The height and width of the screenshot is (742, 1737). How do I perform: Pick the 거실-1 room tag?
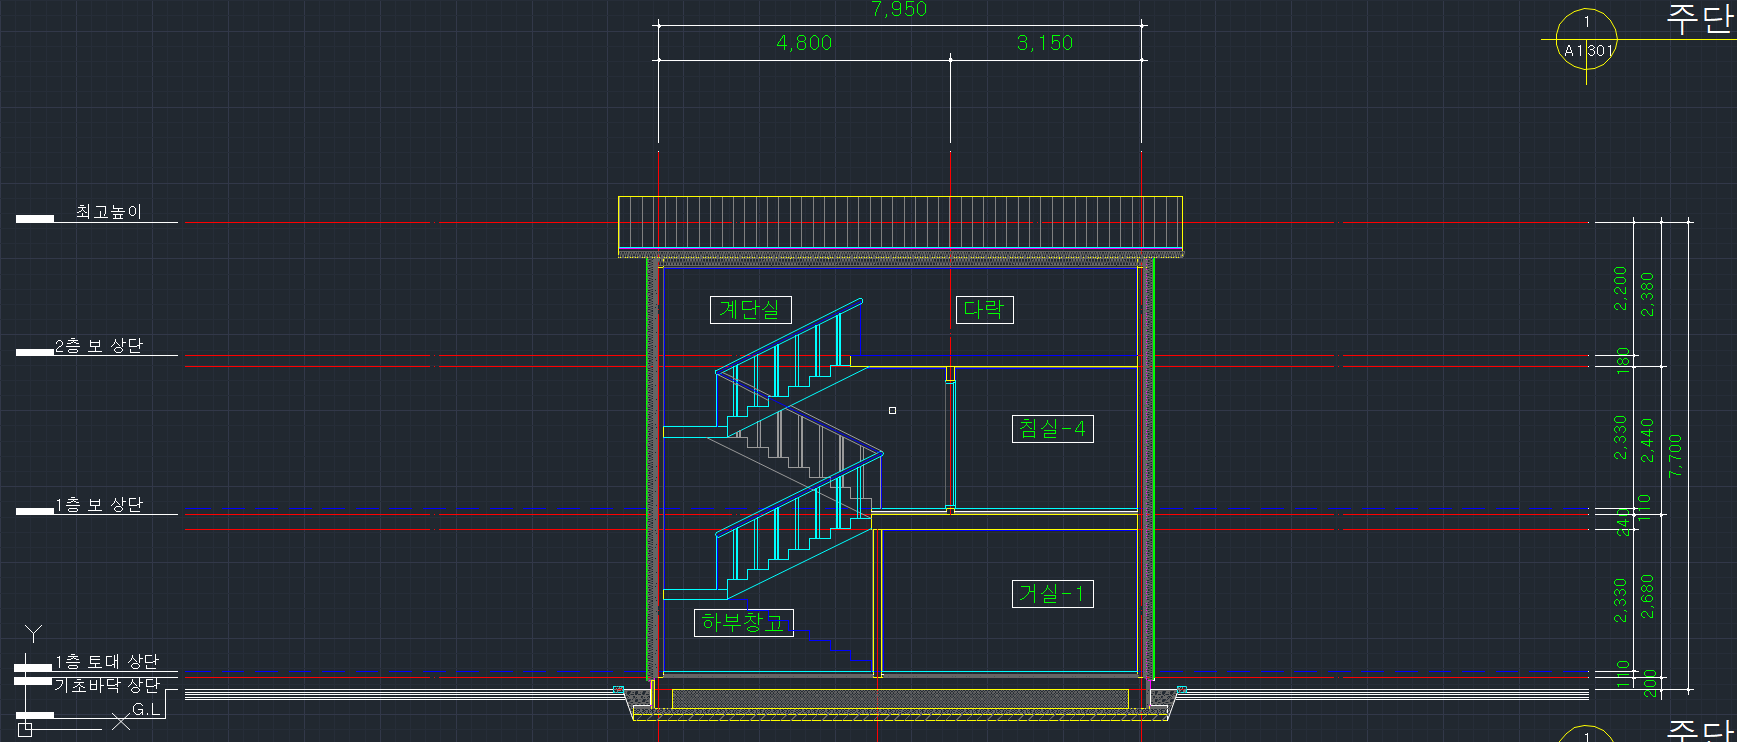click(x=1052, y=594)
